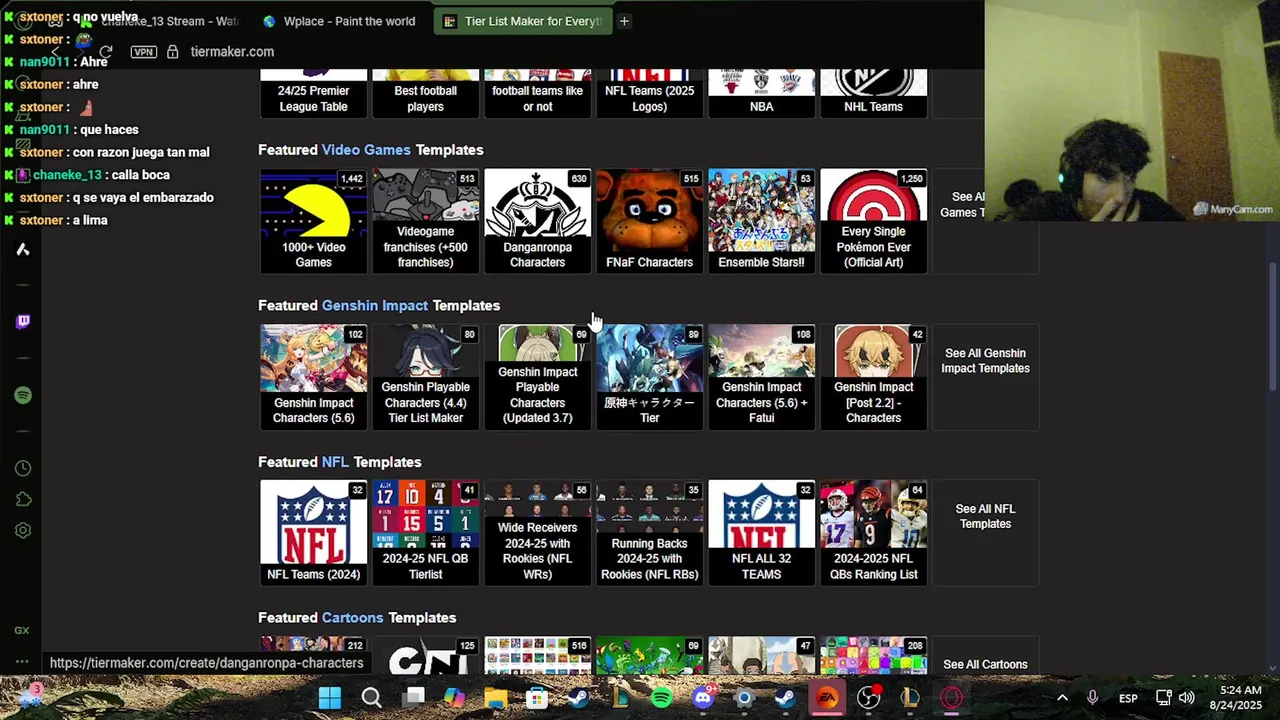Show hidden system tray icons
Viewport: 1280px width, 720px height.
click(x=1062, y=698)
